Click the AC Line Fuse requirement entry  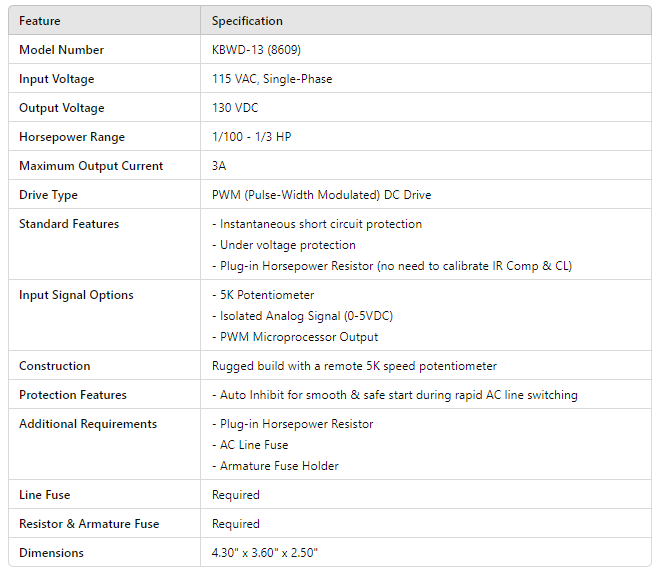click(x=250, y=445)
